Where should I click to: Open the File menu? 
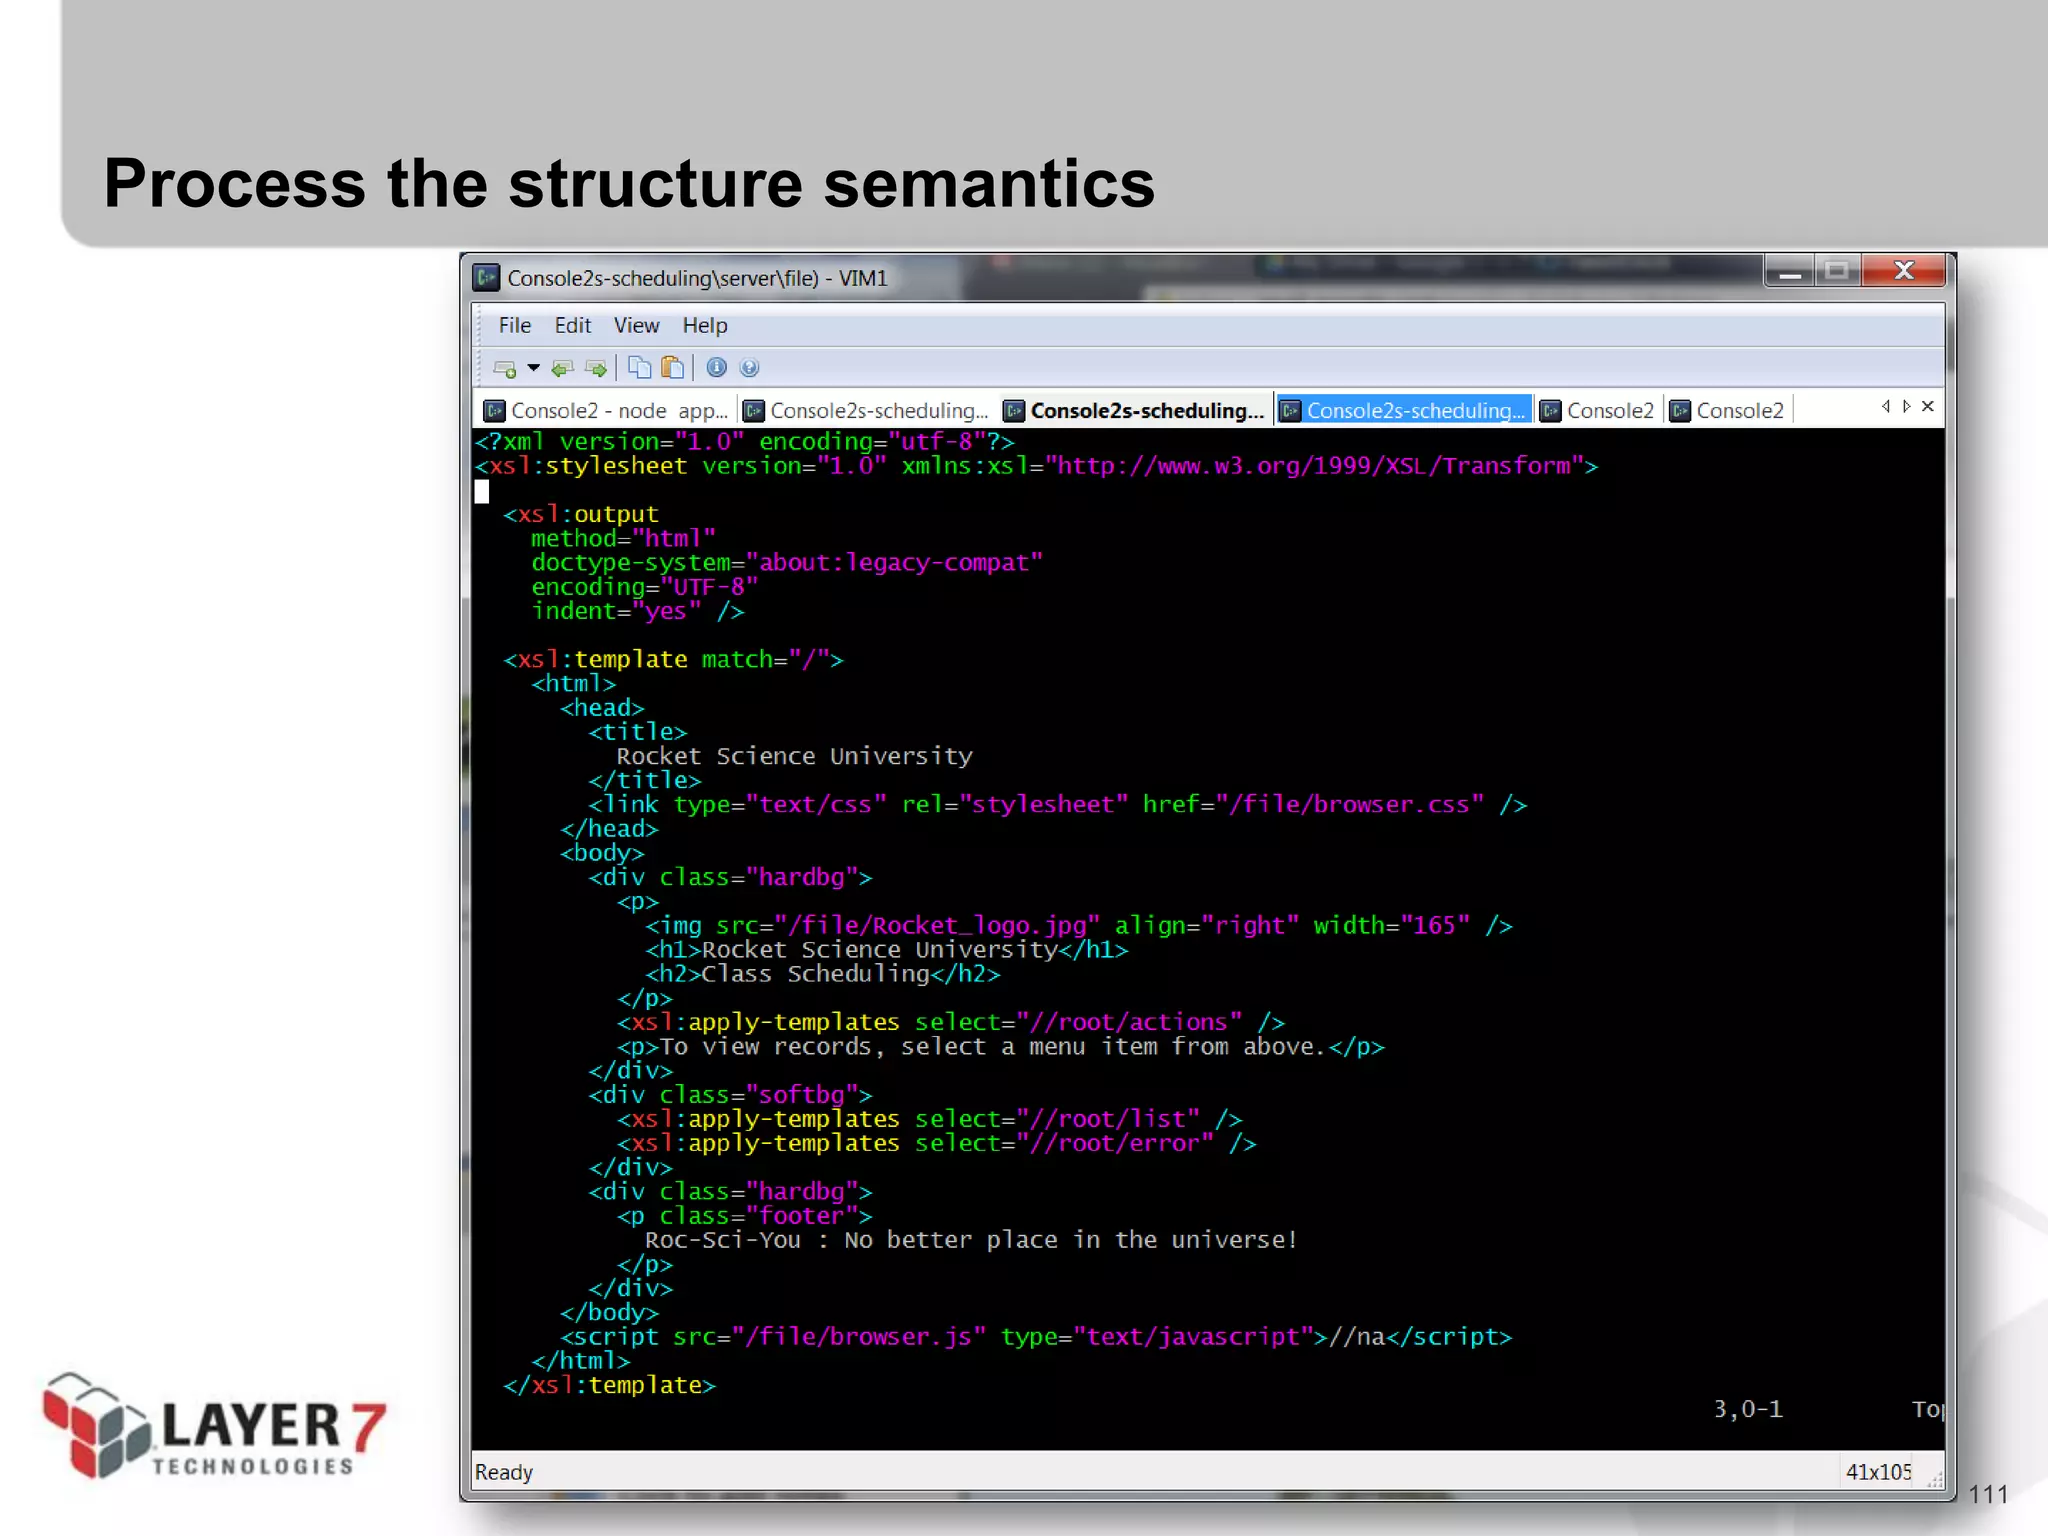(x=515, y=326)
